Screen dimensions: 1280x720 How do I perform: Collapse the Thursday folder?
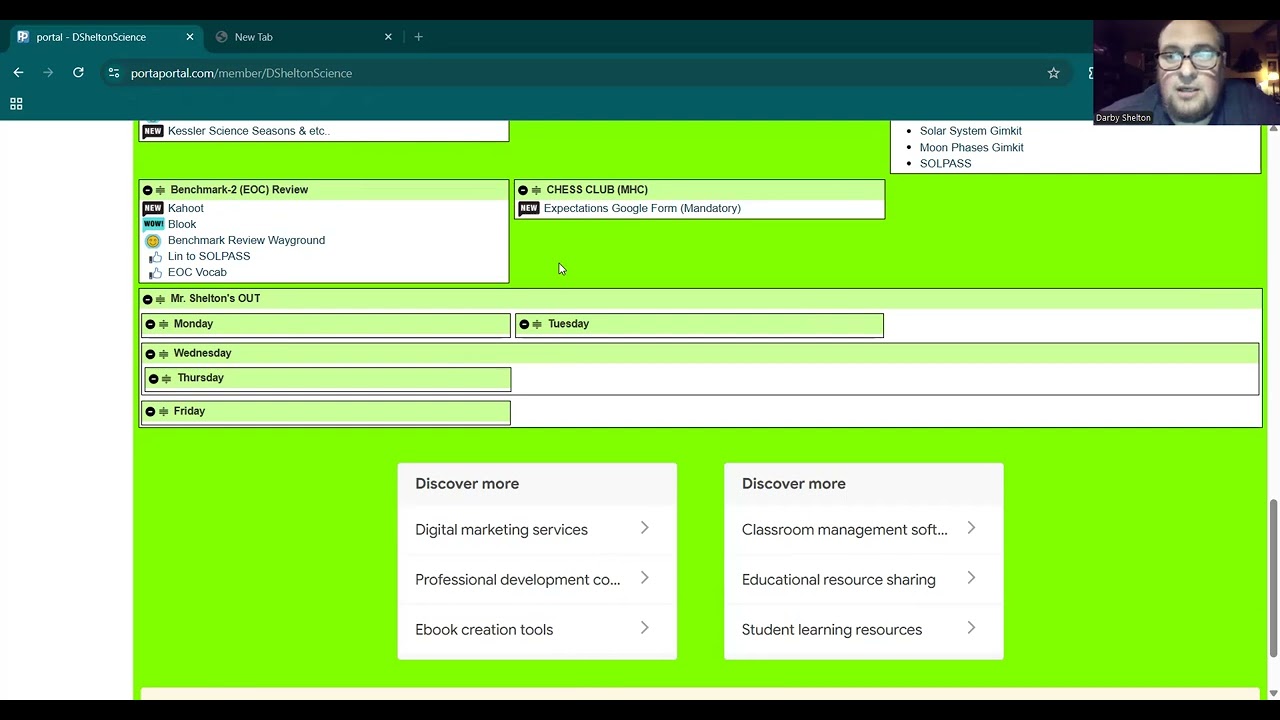(153, 378)
